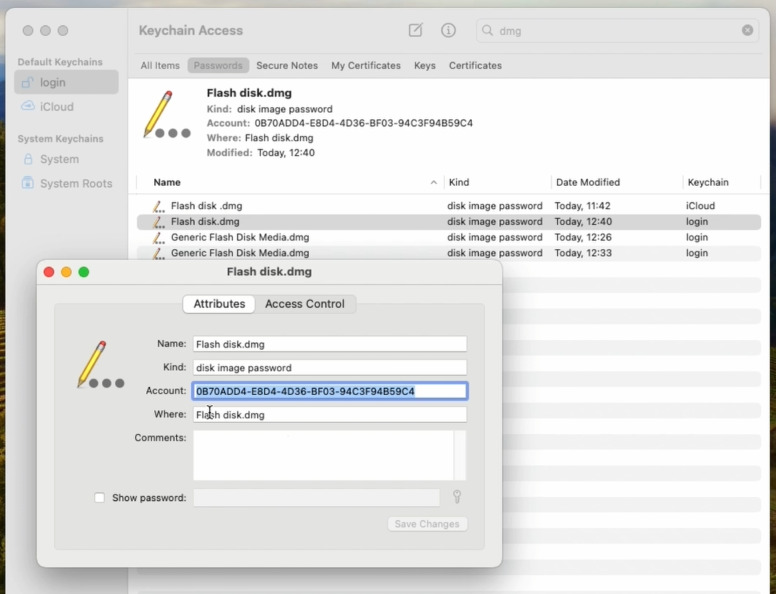Screen dimensions: 776x594
Task: Switch to Keys category
Action: (425, 65)
